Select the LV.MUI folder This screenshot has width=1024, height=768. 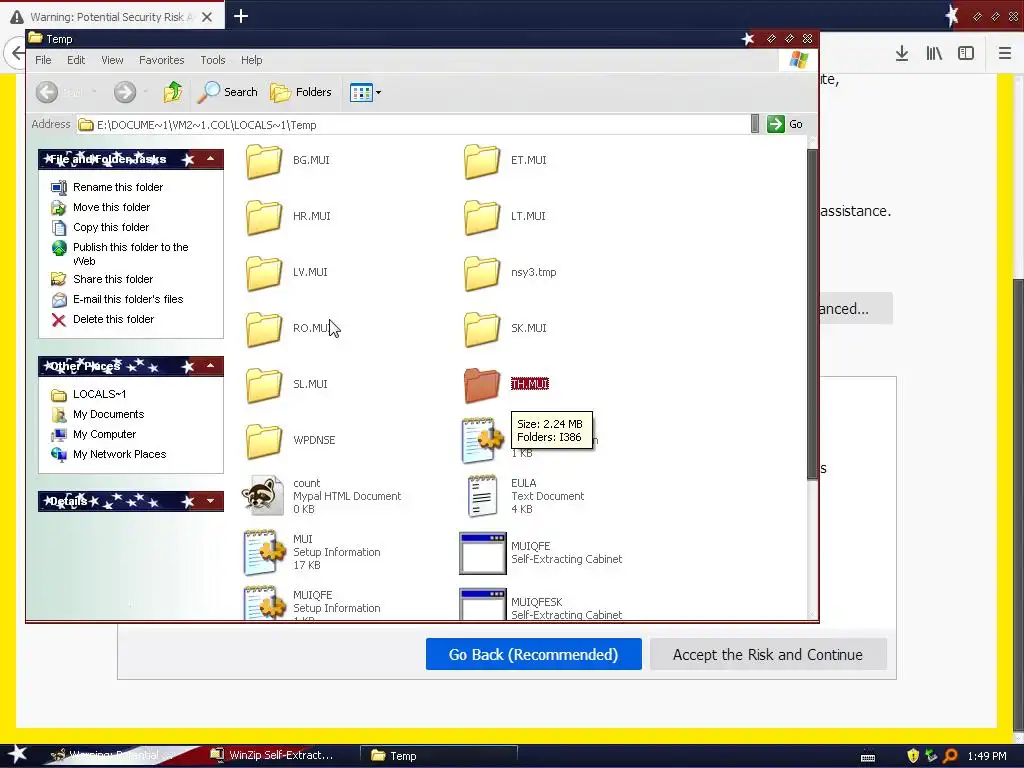[x=287, y=273]
